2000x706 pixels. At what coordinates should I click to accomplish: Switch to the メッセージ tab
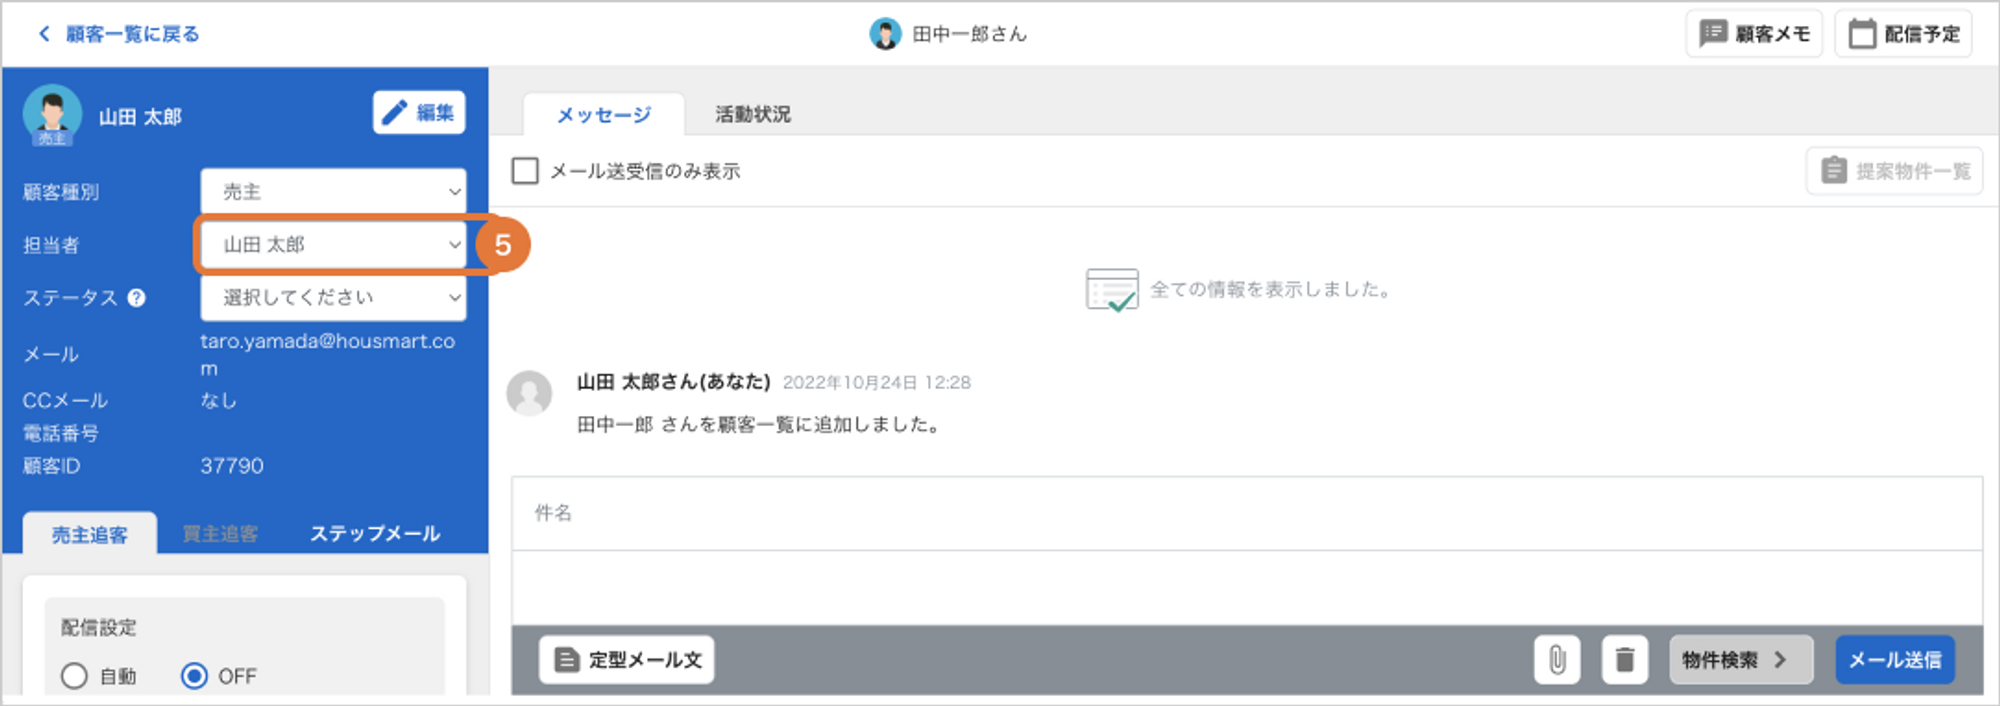click(603, 114)
